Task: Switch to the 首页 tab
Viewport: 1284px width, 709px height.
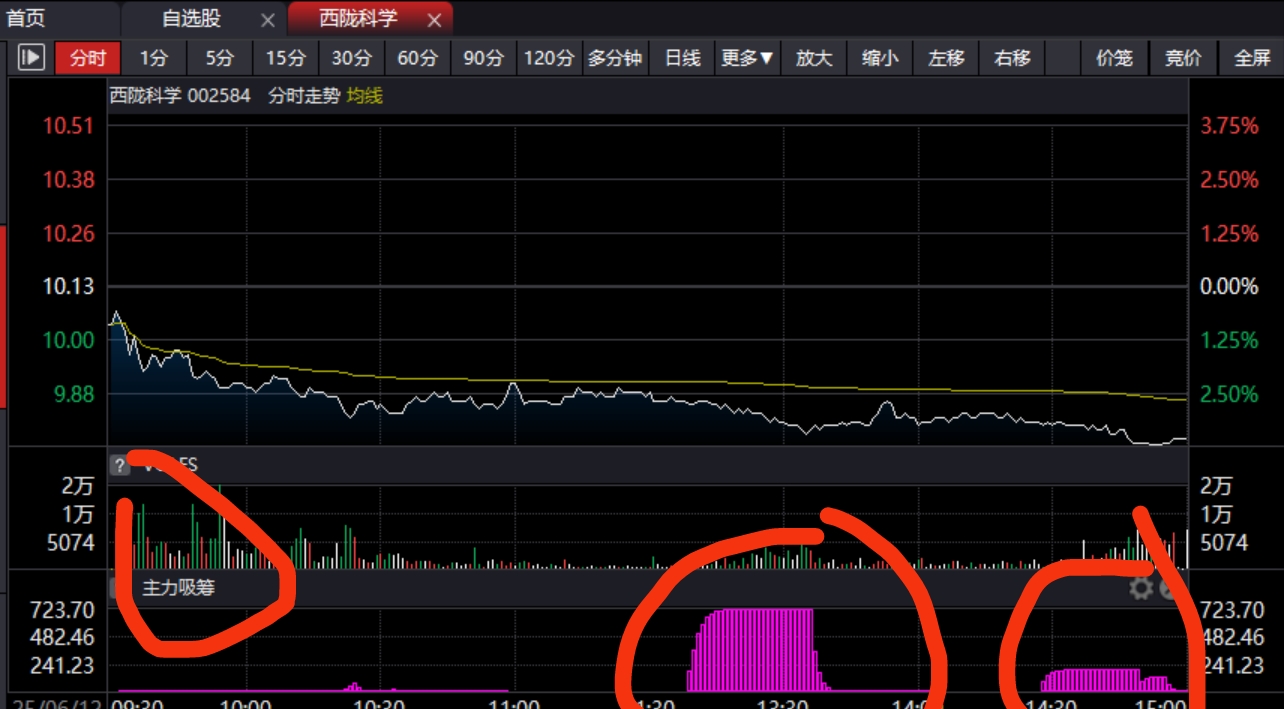Action: (x=26, y=18)
